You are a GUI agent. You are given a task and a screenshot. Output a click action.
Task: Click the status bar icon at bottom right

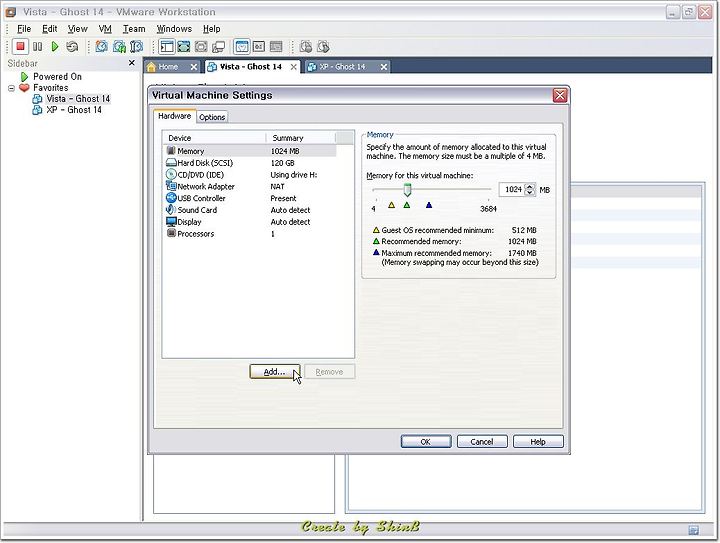tap(694, 531)
